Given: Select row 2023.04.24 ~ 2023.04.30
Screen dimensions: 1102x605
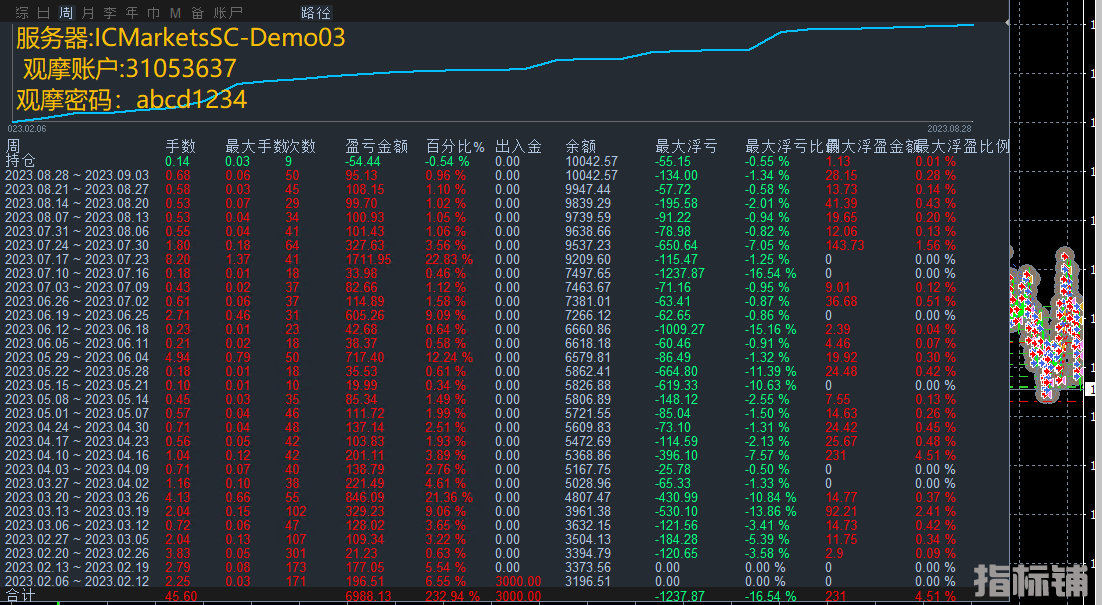Looking at the screenshot, I should [77, 428].
